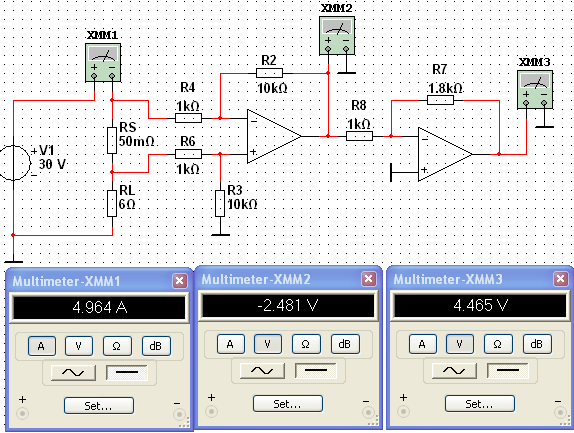This screenshot has height=433, width=574.
Task: Click the 4.465 V reading display
Action: tap(480, 306)
